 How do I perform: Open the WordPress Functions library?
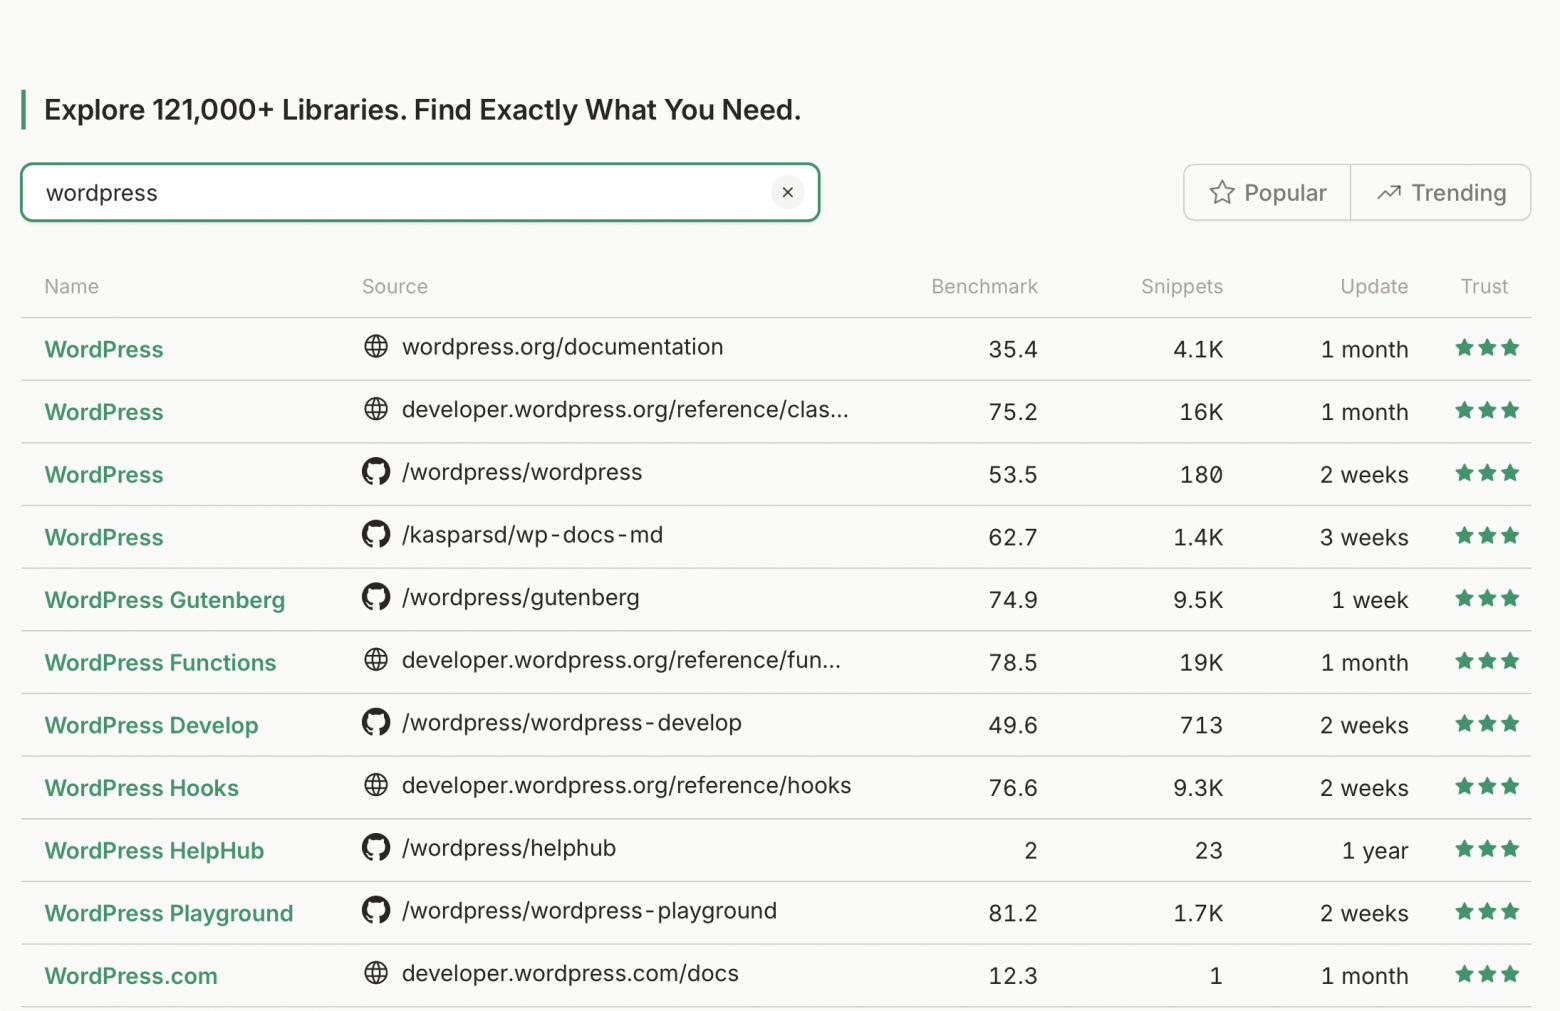pyautogui.click(x=160, y=662)
